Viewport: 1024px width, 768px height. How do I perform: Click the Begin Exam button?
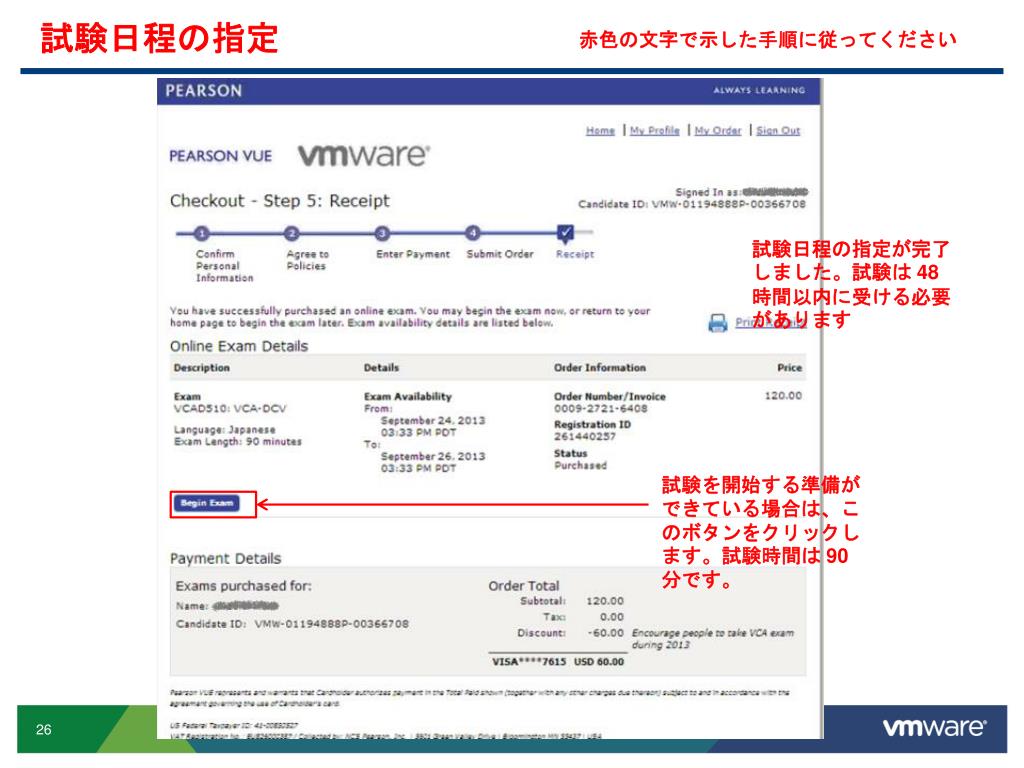[x=206, y=503]
